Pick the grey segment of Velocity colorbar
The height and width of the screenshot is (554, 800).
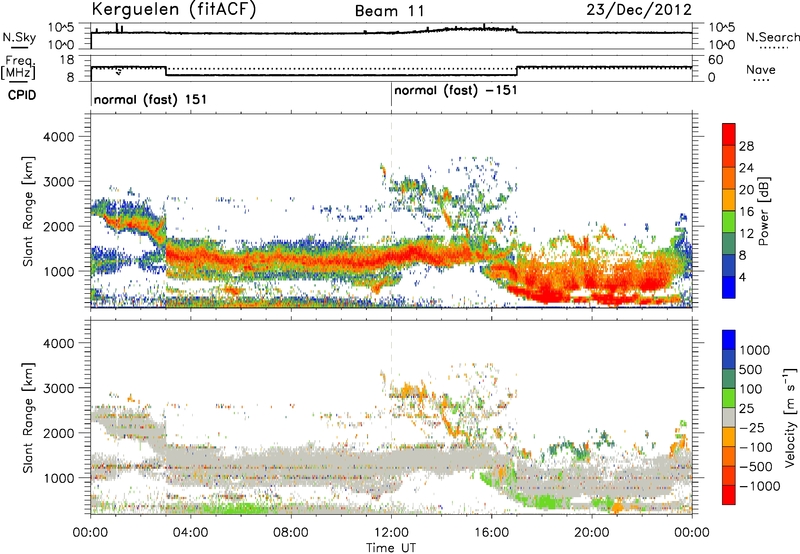point(729,417)
